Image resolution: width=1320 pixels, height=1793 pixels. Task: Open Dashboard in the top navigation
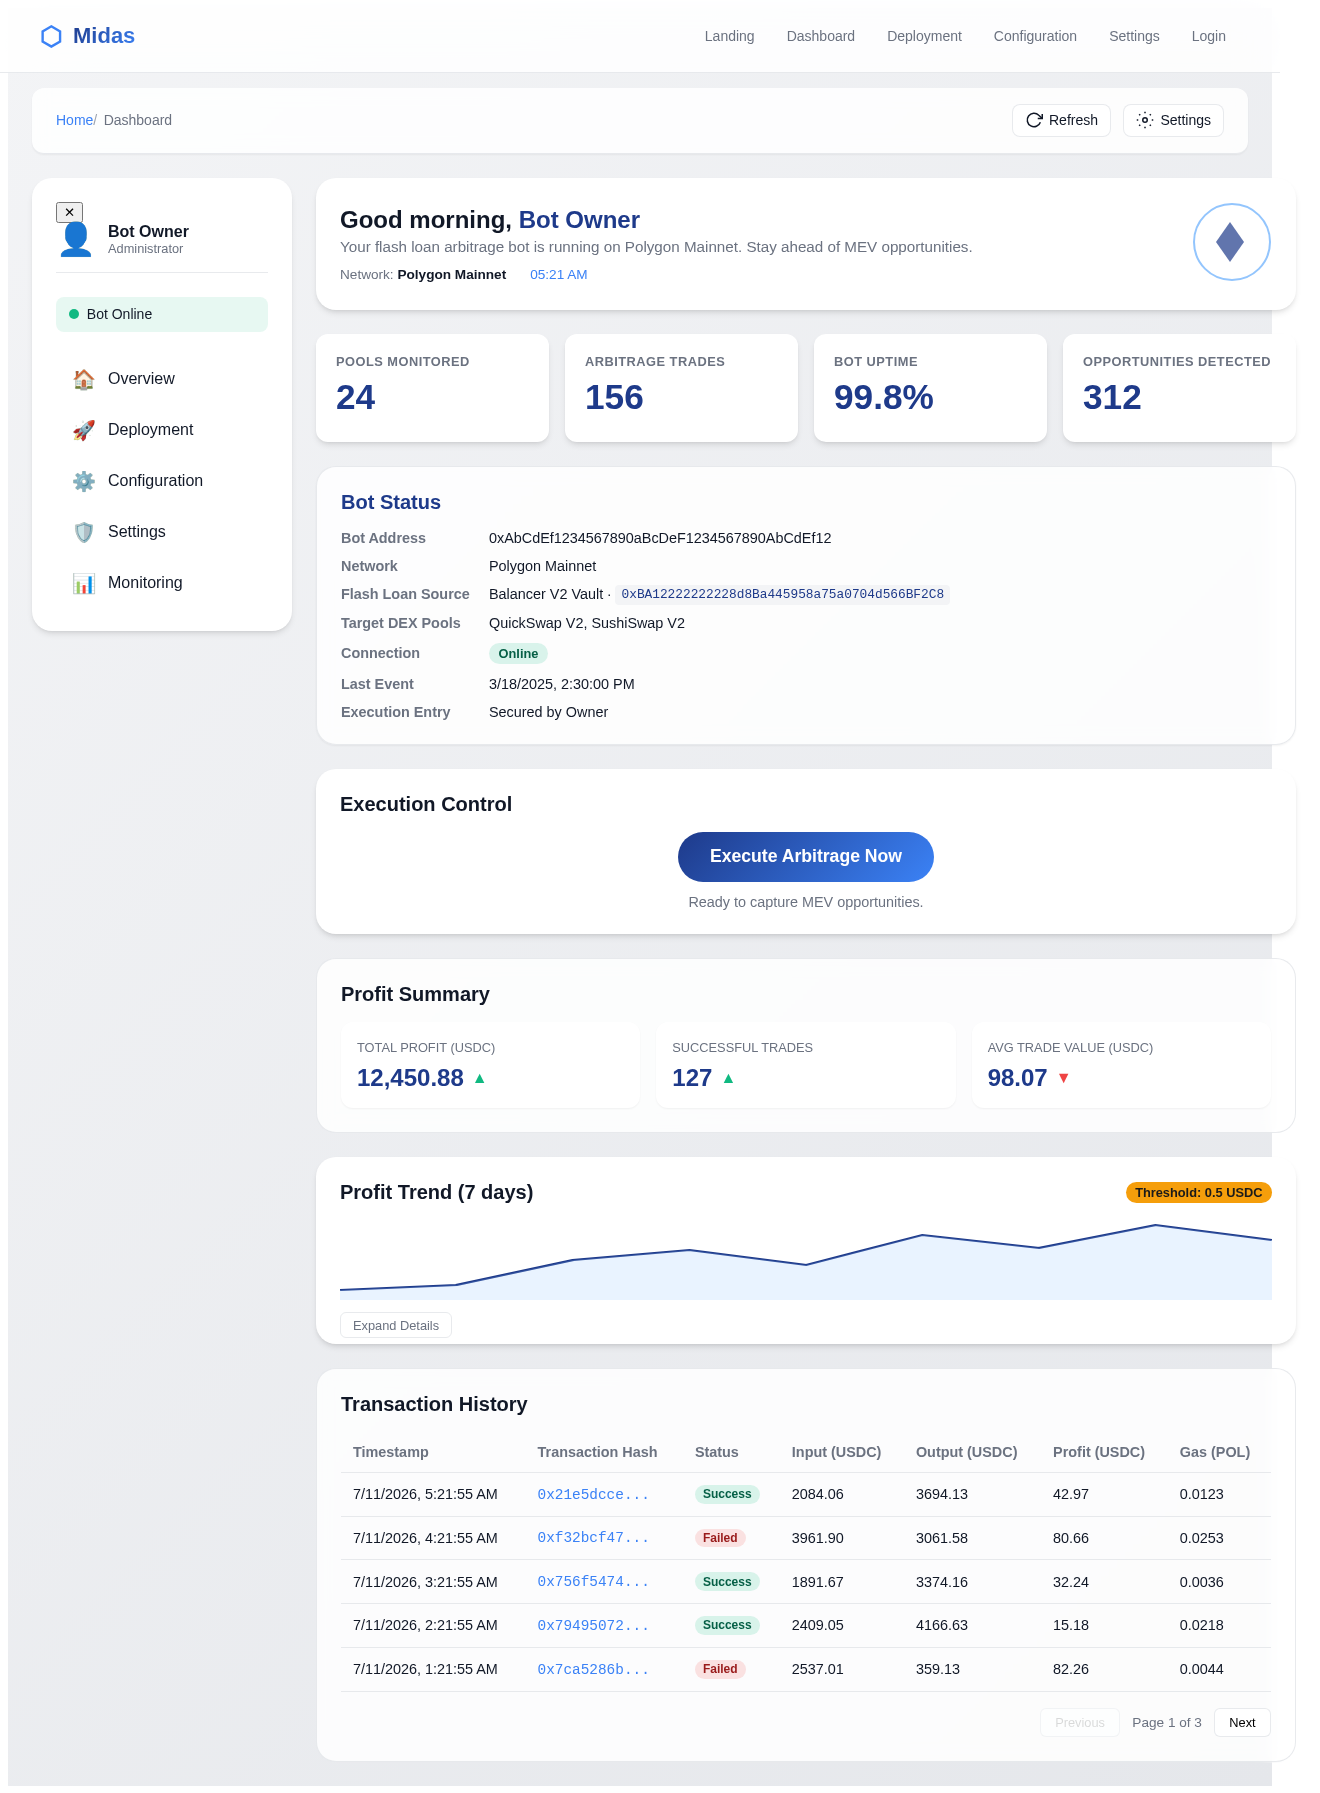point(821,36)
